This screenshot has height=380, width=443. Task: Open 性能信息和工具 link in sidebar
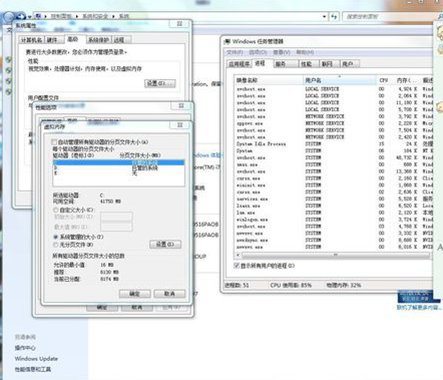tap(33, 369)
